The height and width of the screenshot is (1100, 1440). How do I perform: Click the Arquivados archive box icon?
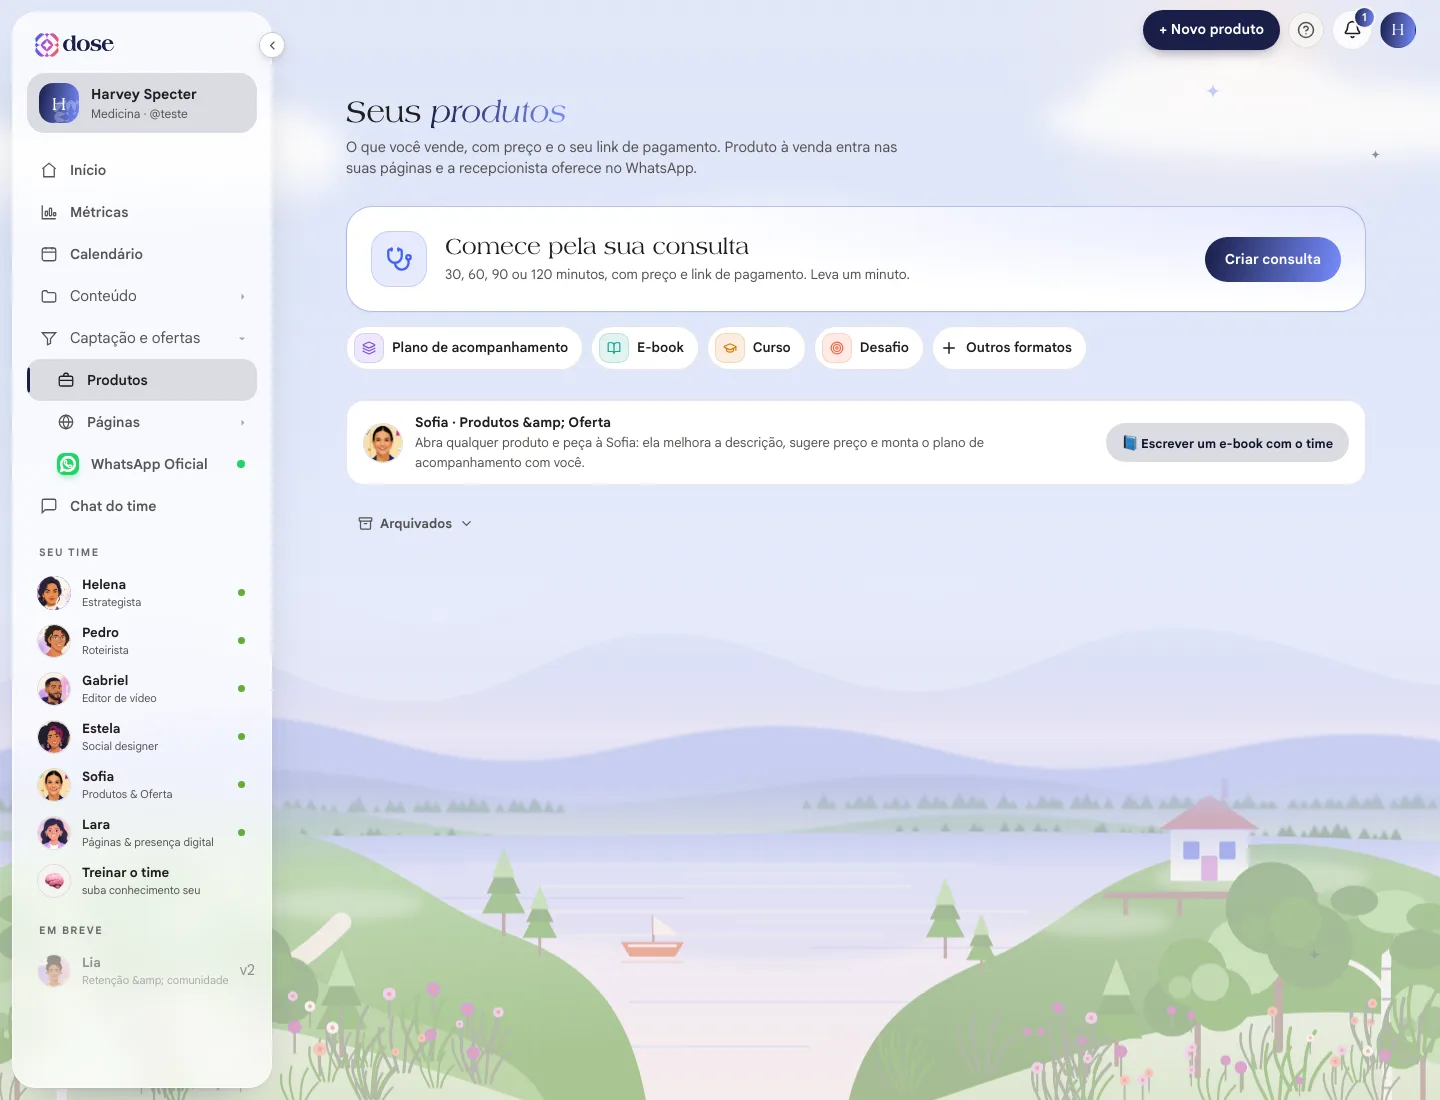tap(366, 523)
